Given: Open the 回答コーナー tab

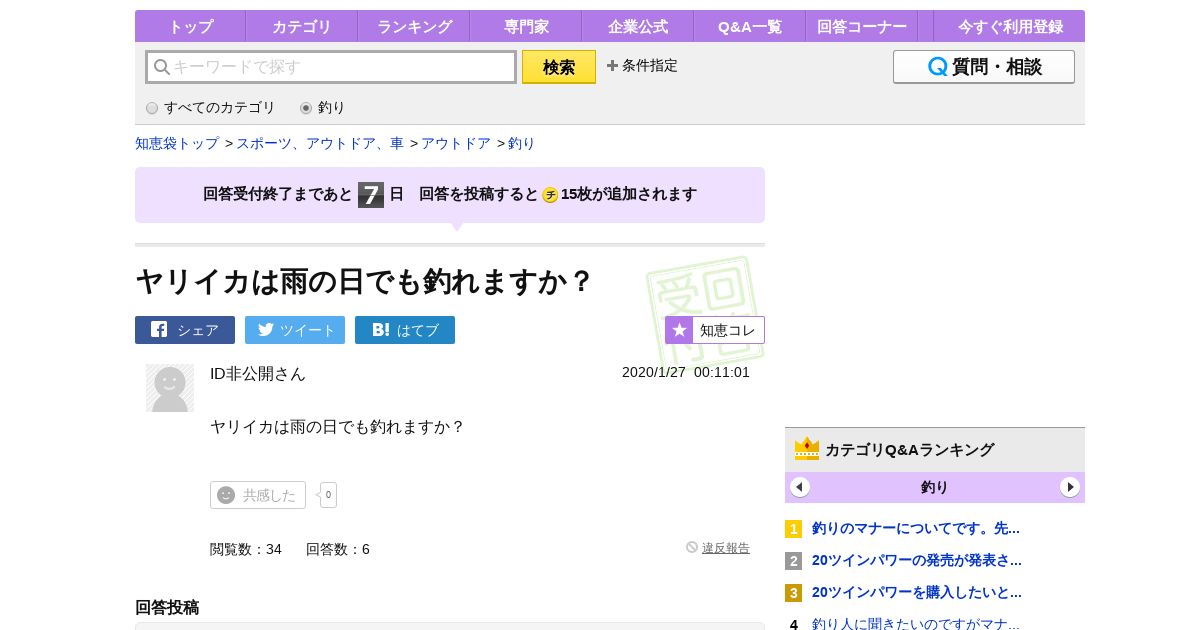Looking at the screenshot, I should [x=862, y=26].
